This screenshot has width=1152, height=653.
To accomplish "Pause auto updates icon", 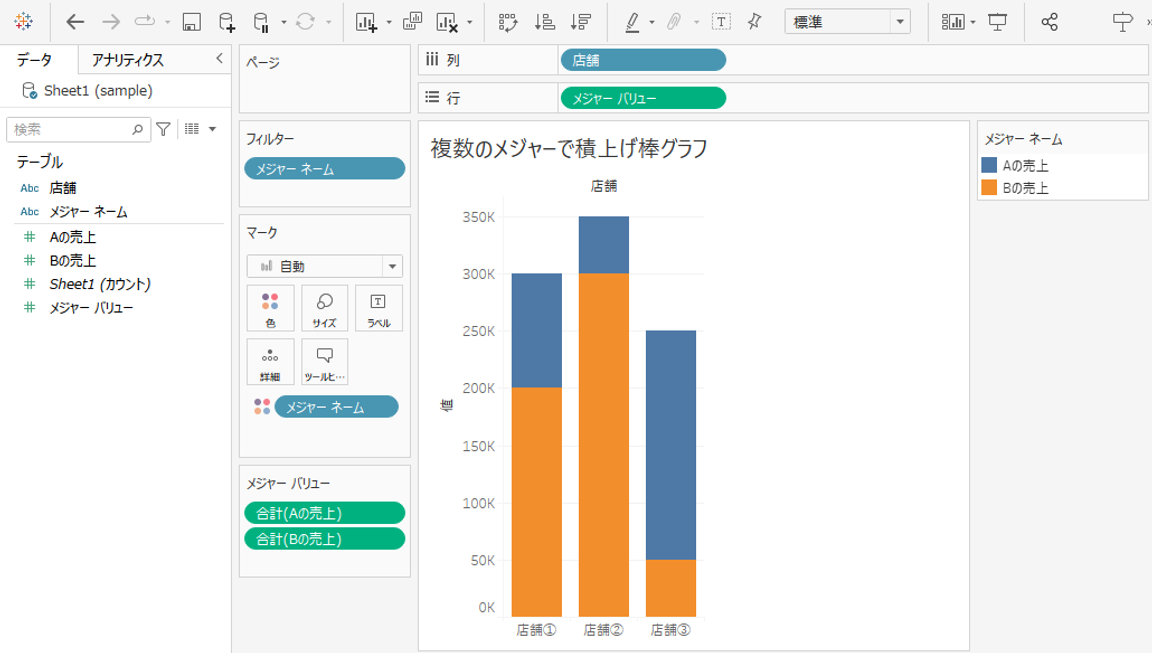I will [261, 22].
